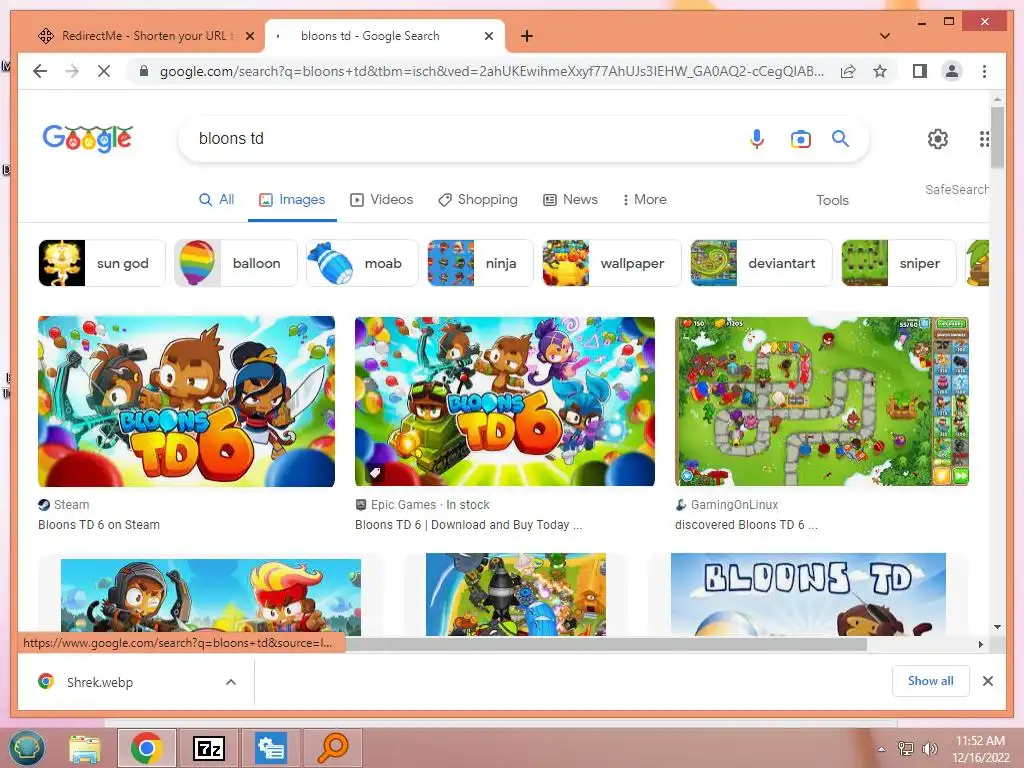The image size is (1024, 768).
Task: Start voice search with the microphone icon
Action: tap(757, 138)
